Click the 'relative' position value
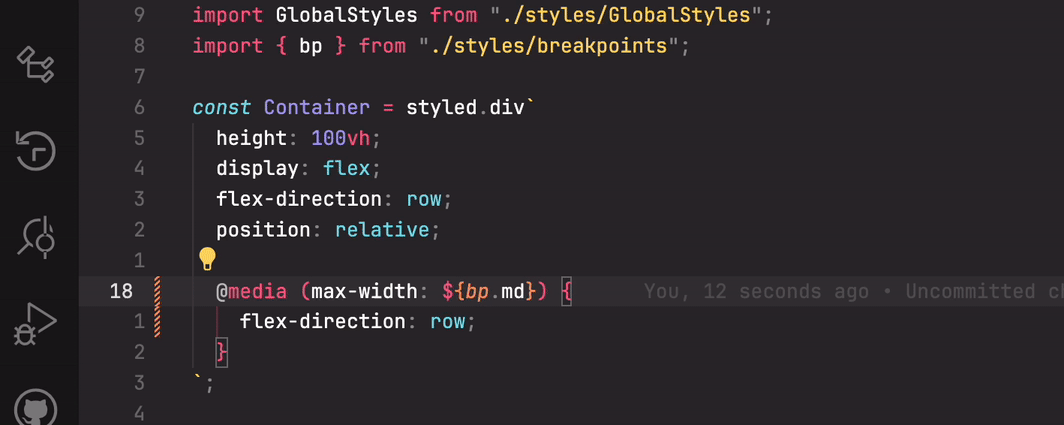The width and height of the screenshot is (1064, 425). point(381,230)
